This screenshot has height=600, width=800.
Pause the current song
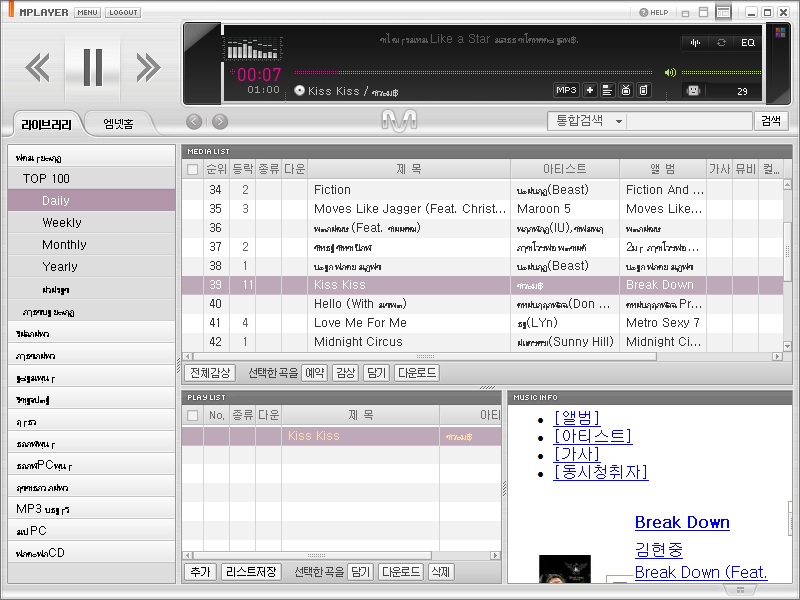click(x=92, y=67)
